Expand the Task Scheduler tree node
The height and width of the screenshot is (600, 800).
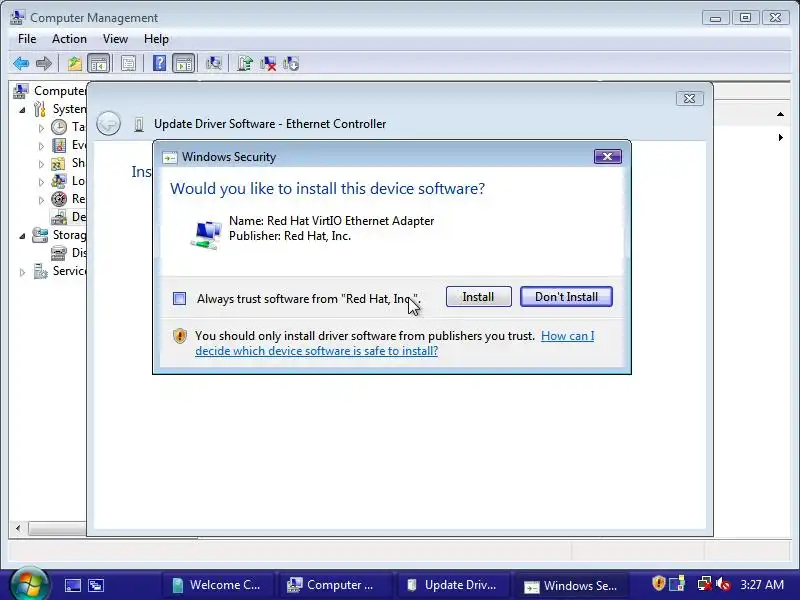(x=41, y=128)
